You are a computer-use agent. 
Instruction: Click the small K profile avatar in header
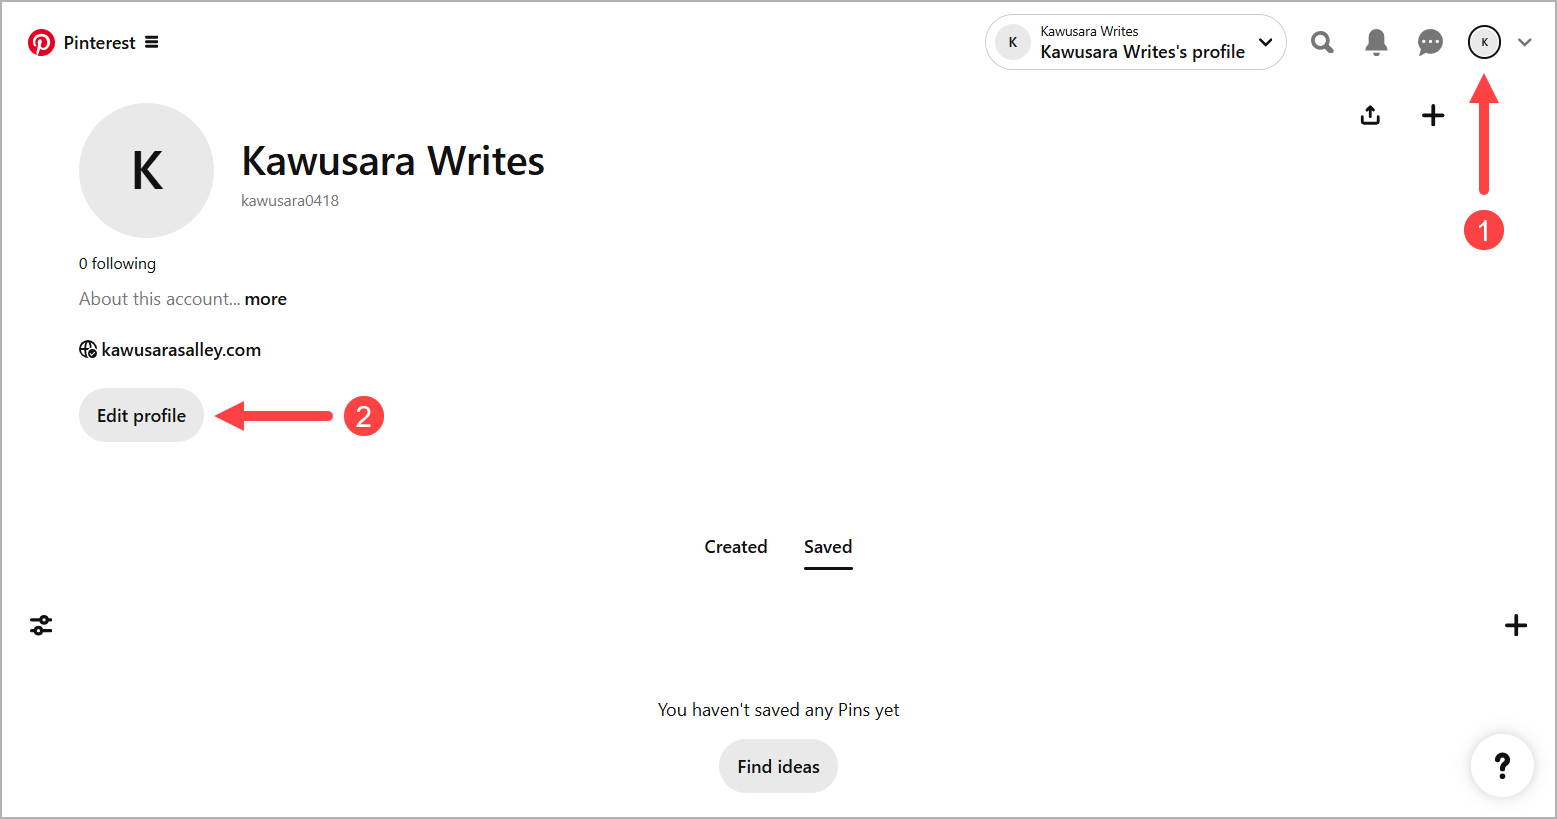point(1484,42)
